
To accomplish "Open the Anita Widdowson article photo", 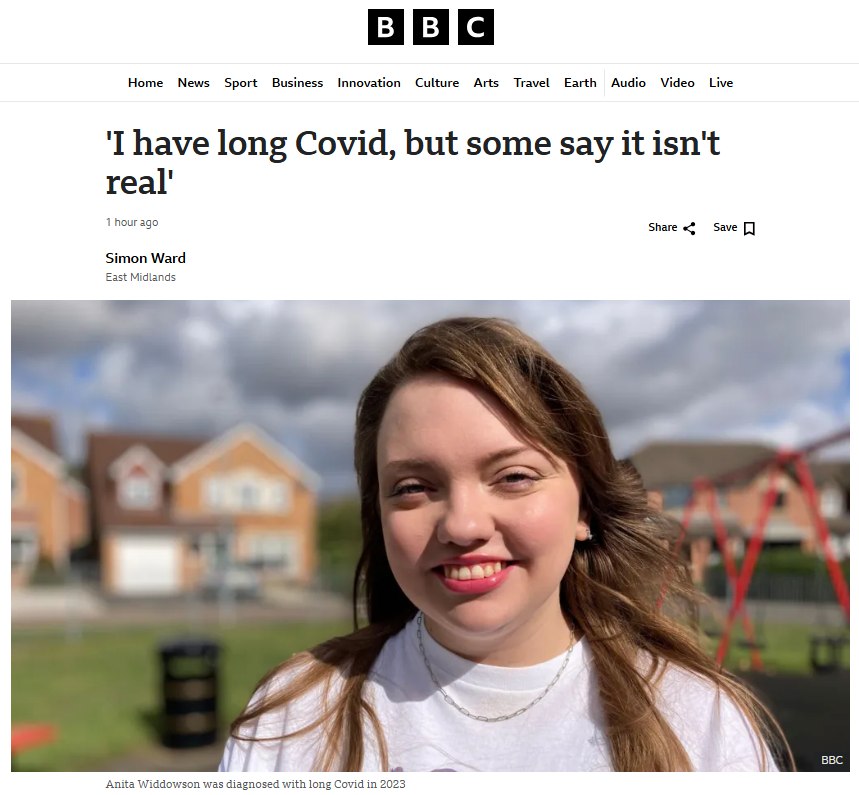I will tap(430, 535).
